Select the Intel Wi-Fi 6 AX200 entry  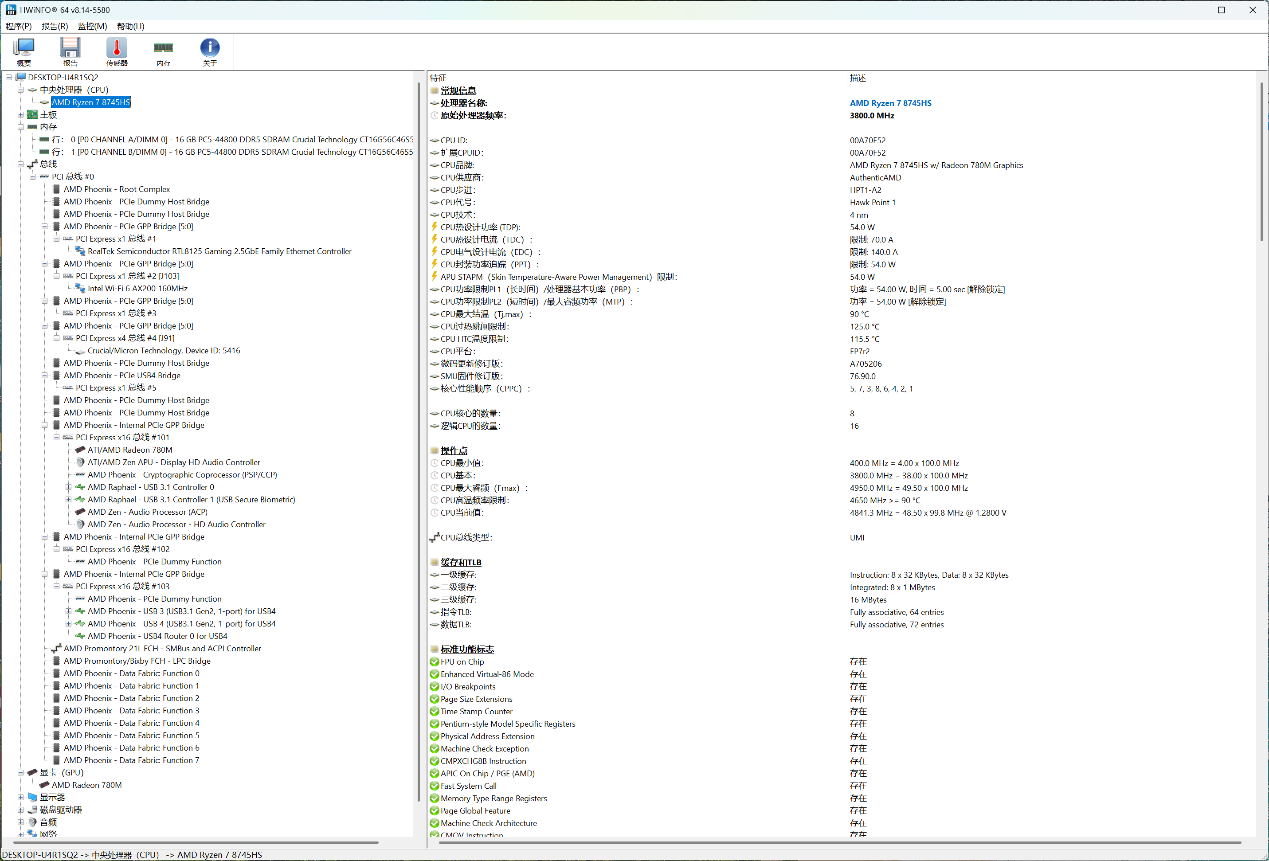point(137,288)
